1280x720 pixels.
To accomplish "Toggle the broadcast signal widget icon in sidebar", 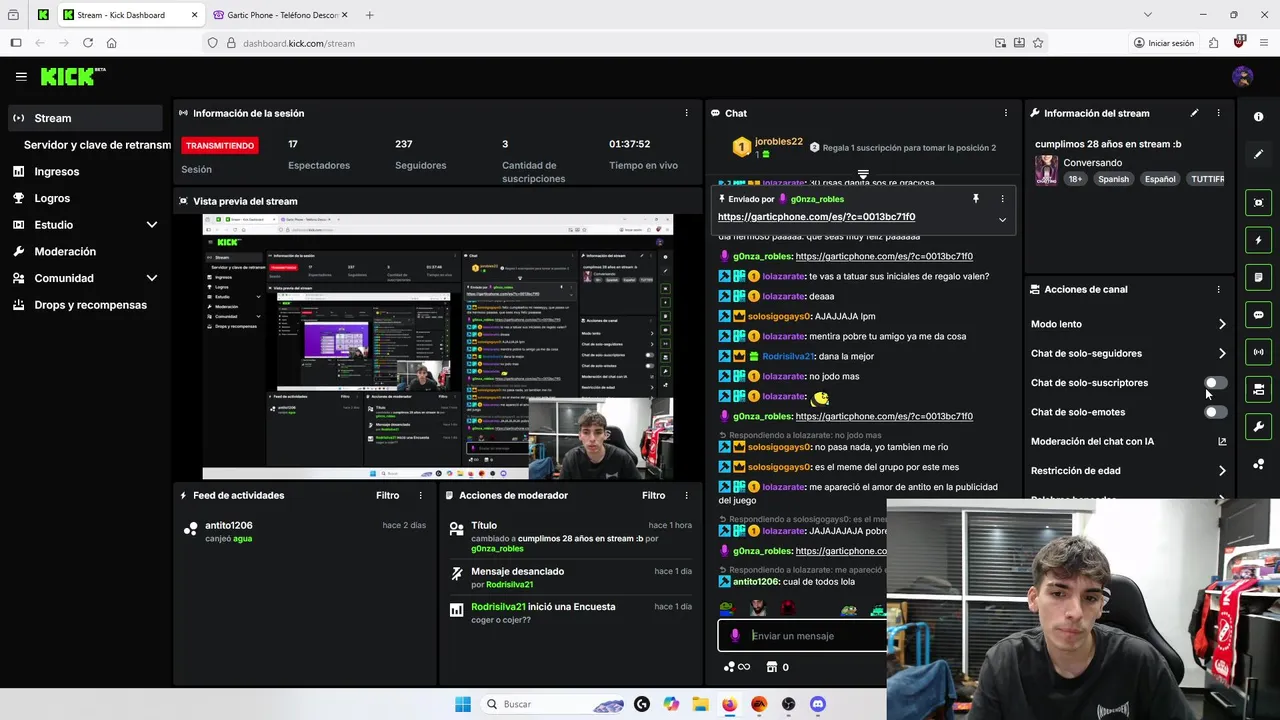I will click(1258, 352).
